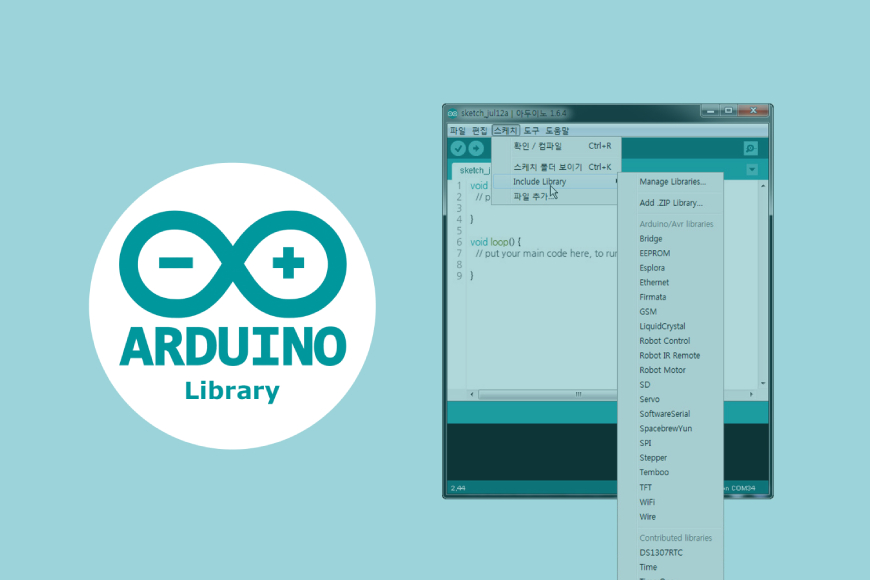The width and height of the screenshot is (870, 580).
Task: Click the Verify/Compile checkmark toolbar icon
Action: click(457, 148)
